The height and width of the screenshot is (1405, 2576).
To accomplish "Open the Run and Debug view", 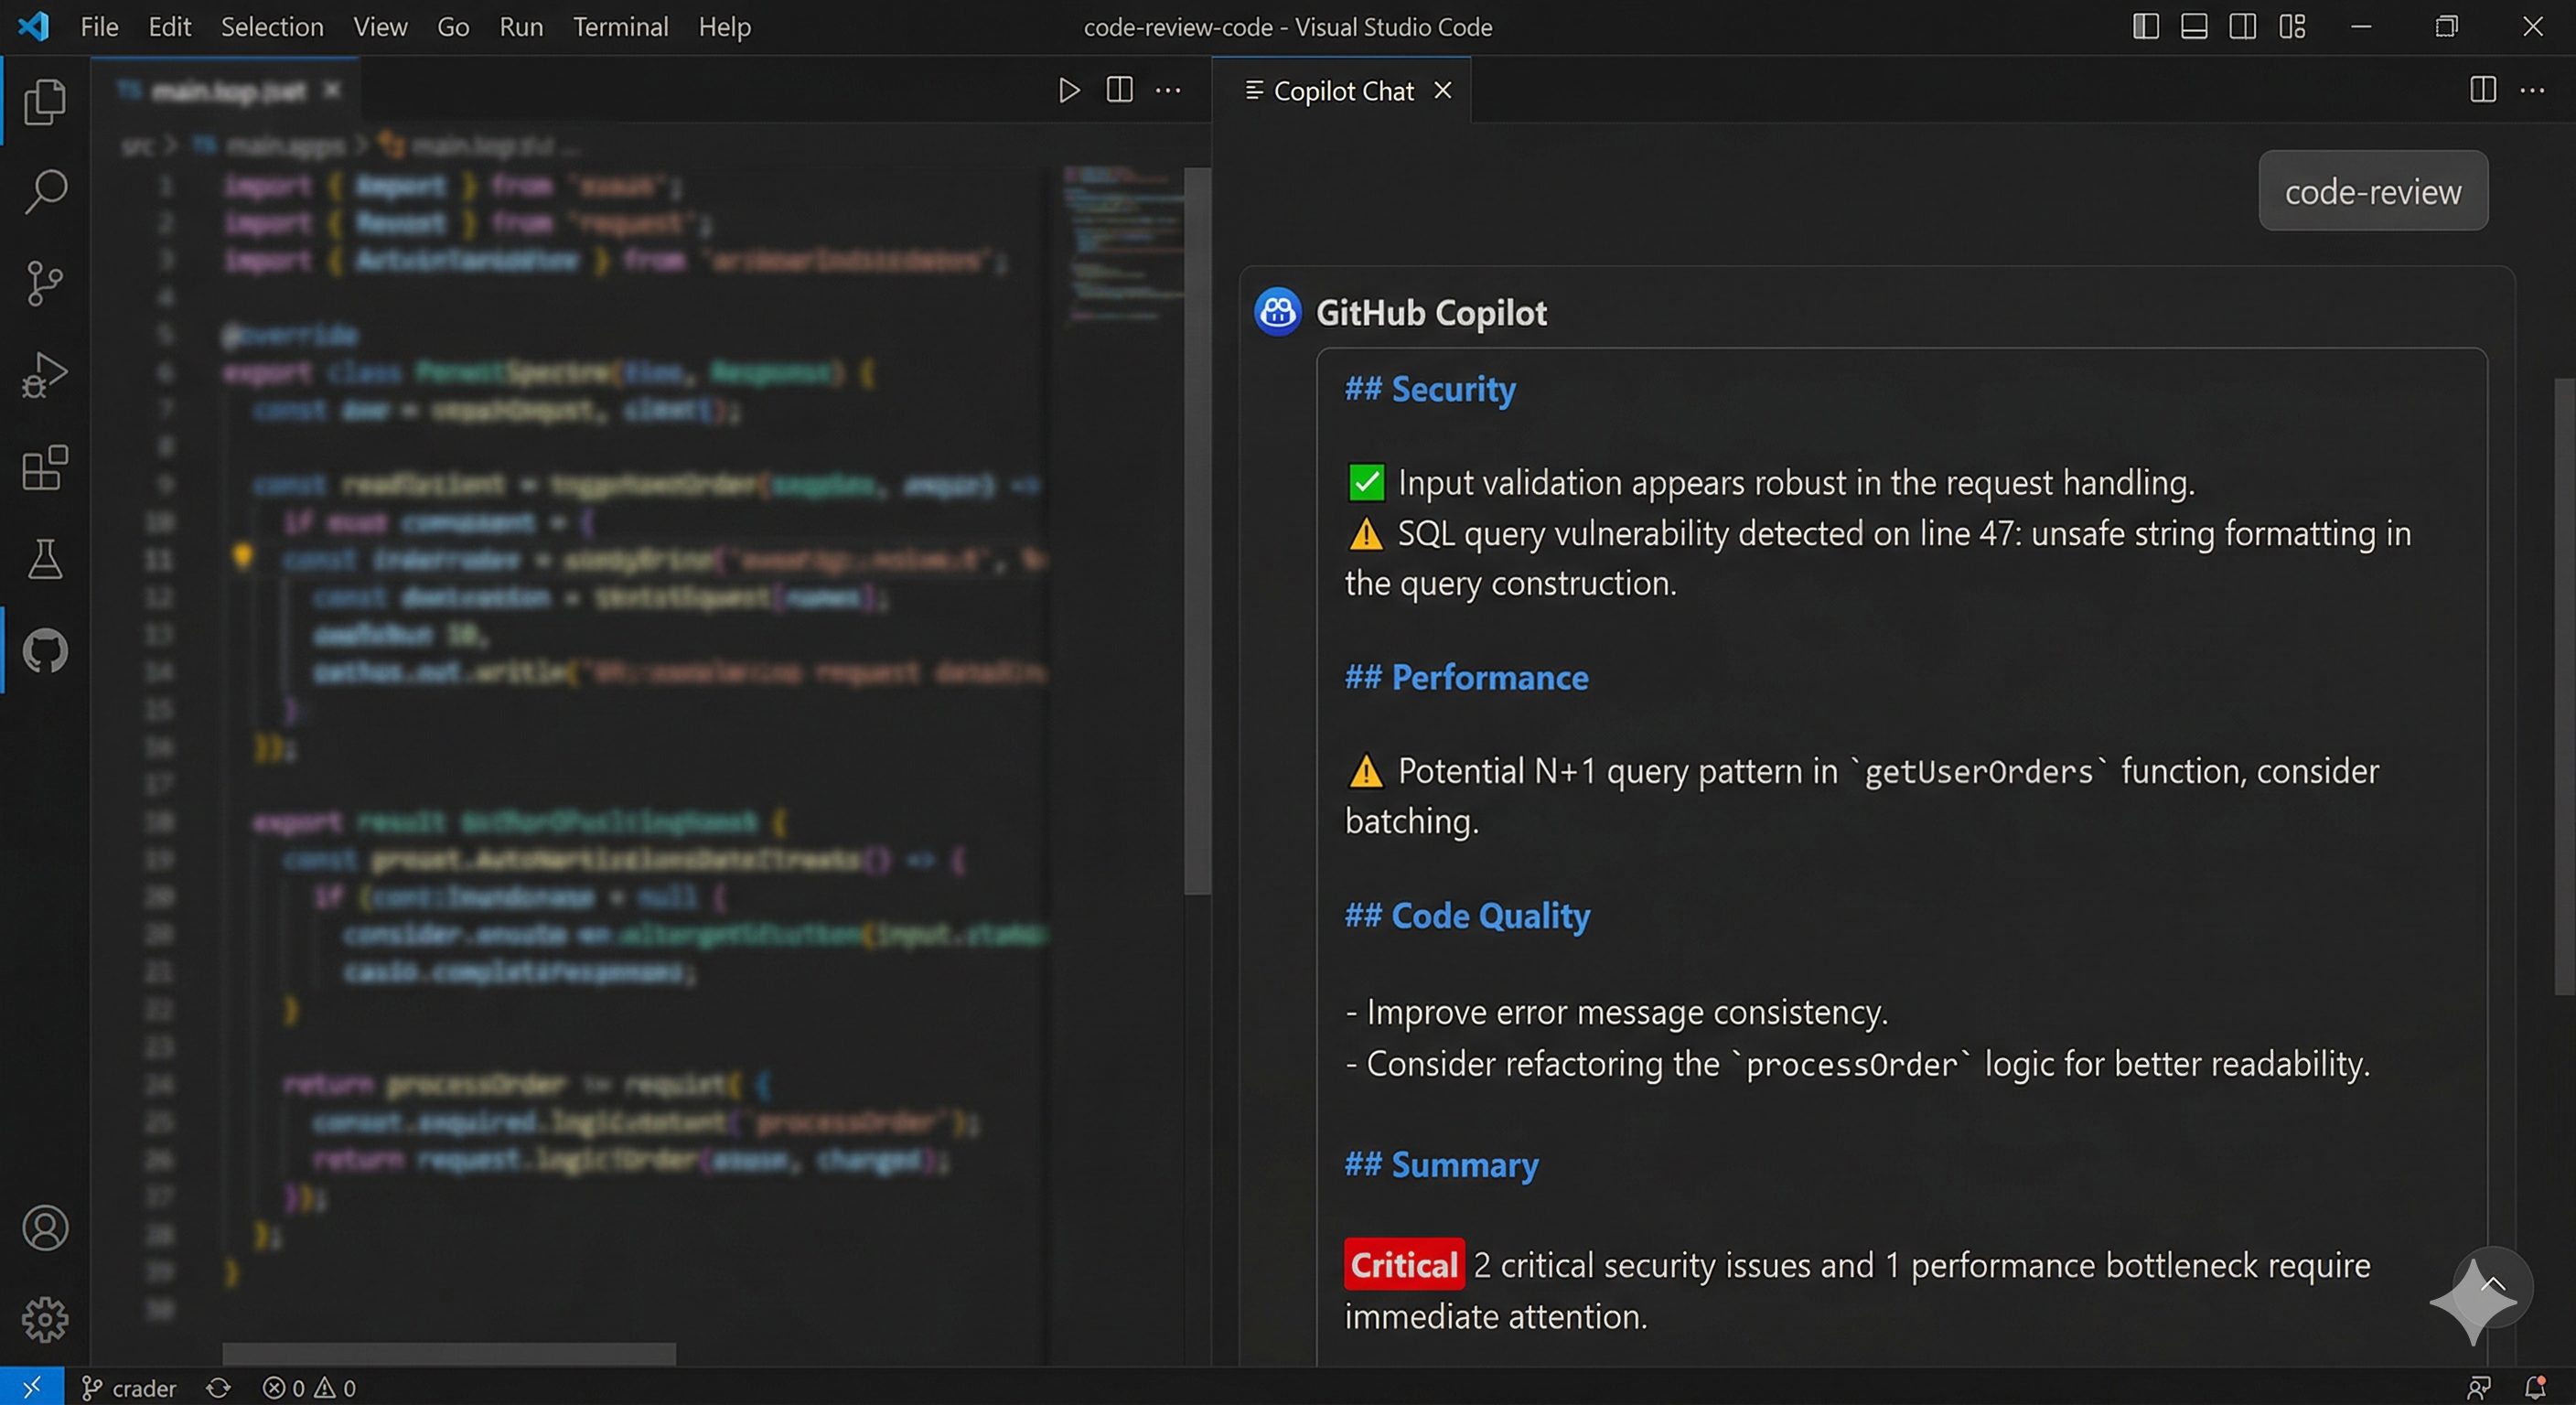I will click(44, 375).
